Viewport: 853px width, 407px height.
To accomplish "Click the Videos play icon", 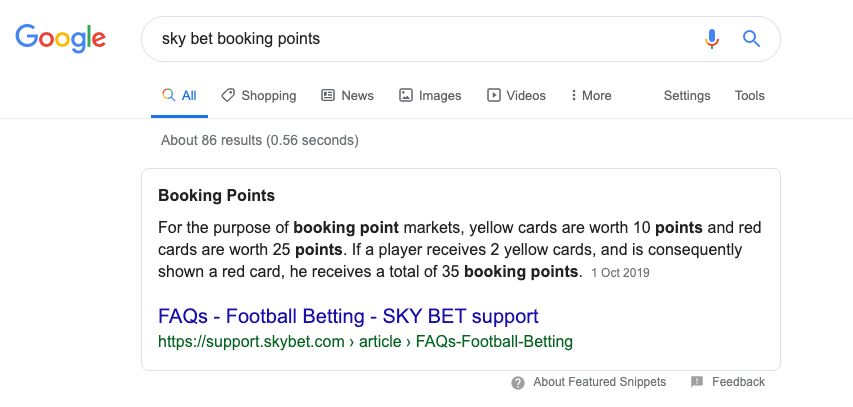I will (x=493, y=95).
